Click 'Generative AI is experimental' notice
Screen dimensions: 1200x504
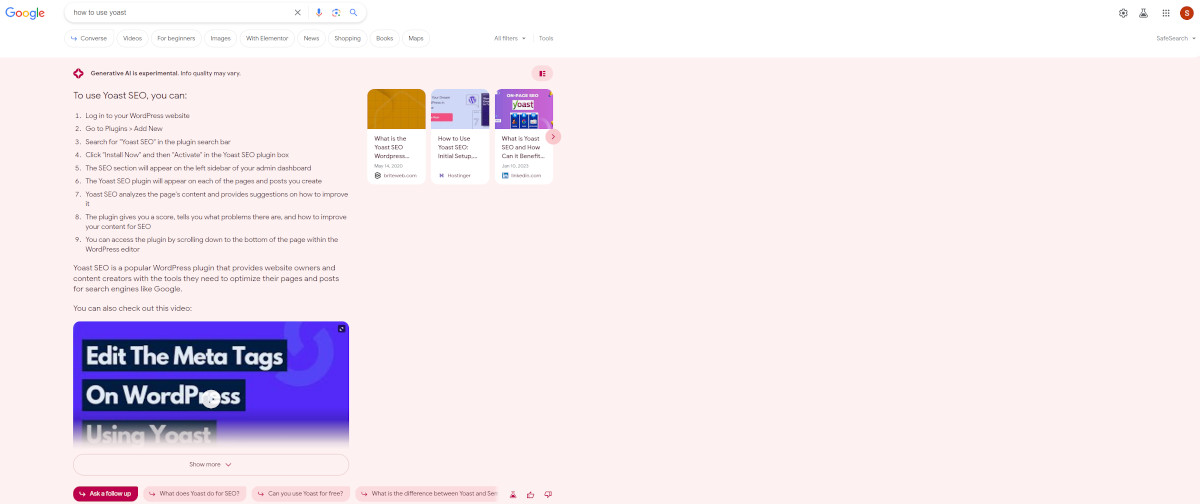165,73
